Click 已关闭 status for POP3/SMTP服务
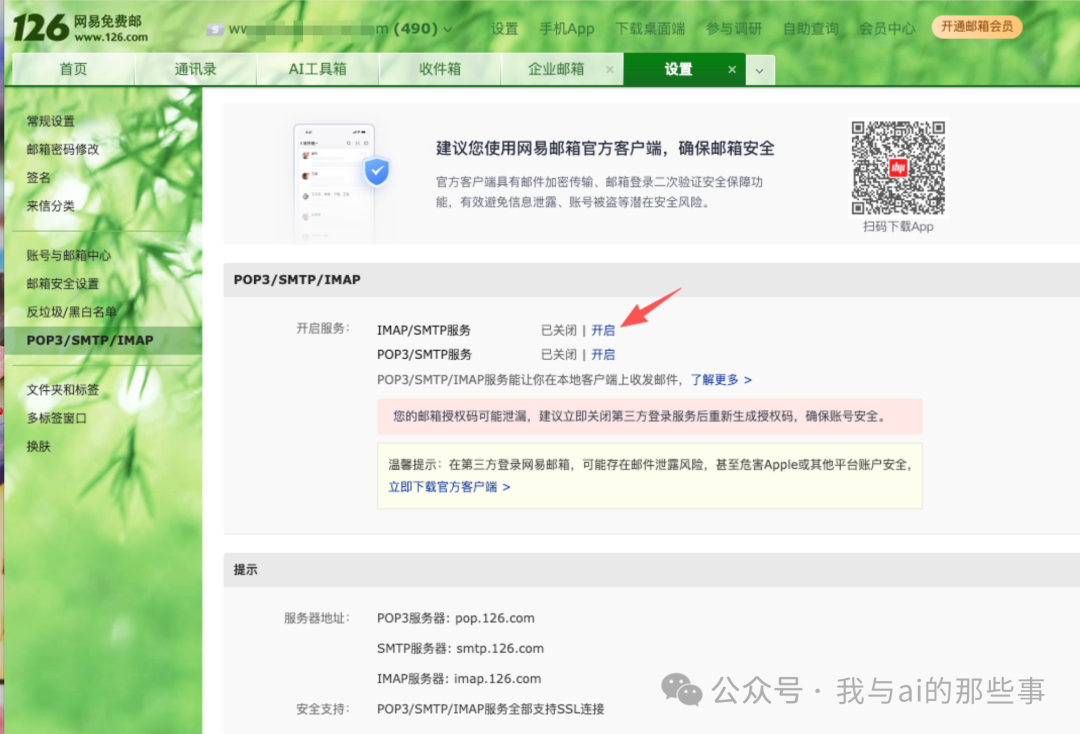Screen dimensions: 1080x734 559,355
